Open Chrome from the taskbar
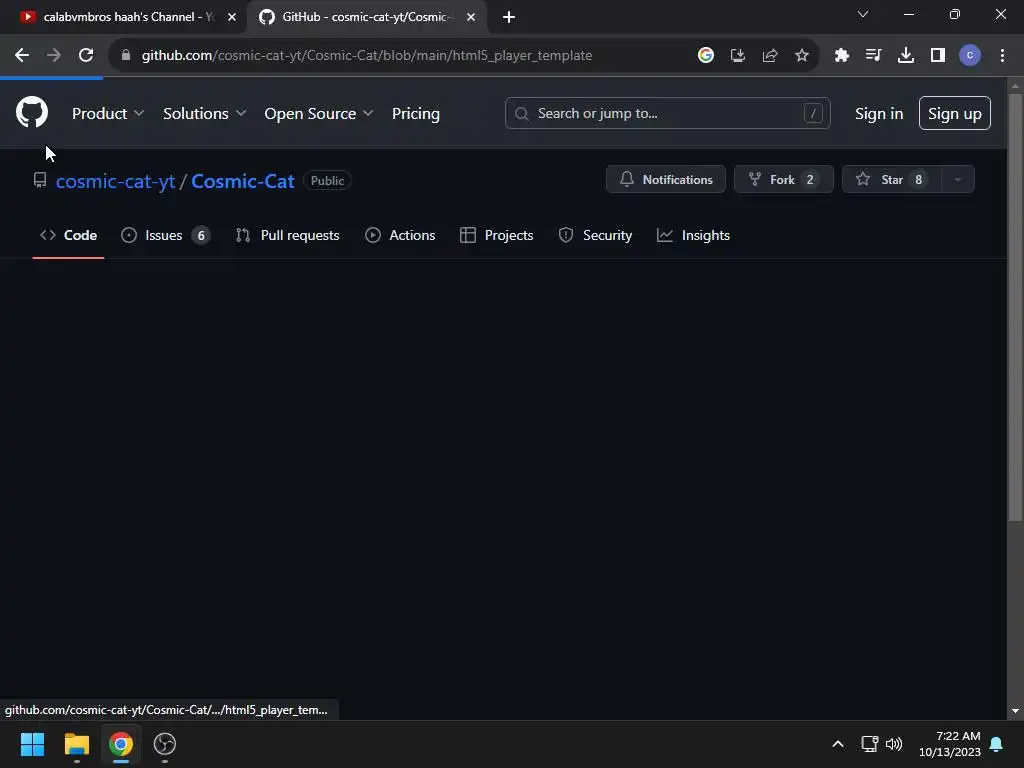The image size is (1024, 768). pos(121,744)
